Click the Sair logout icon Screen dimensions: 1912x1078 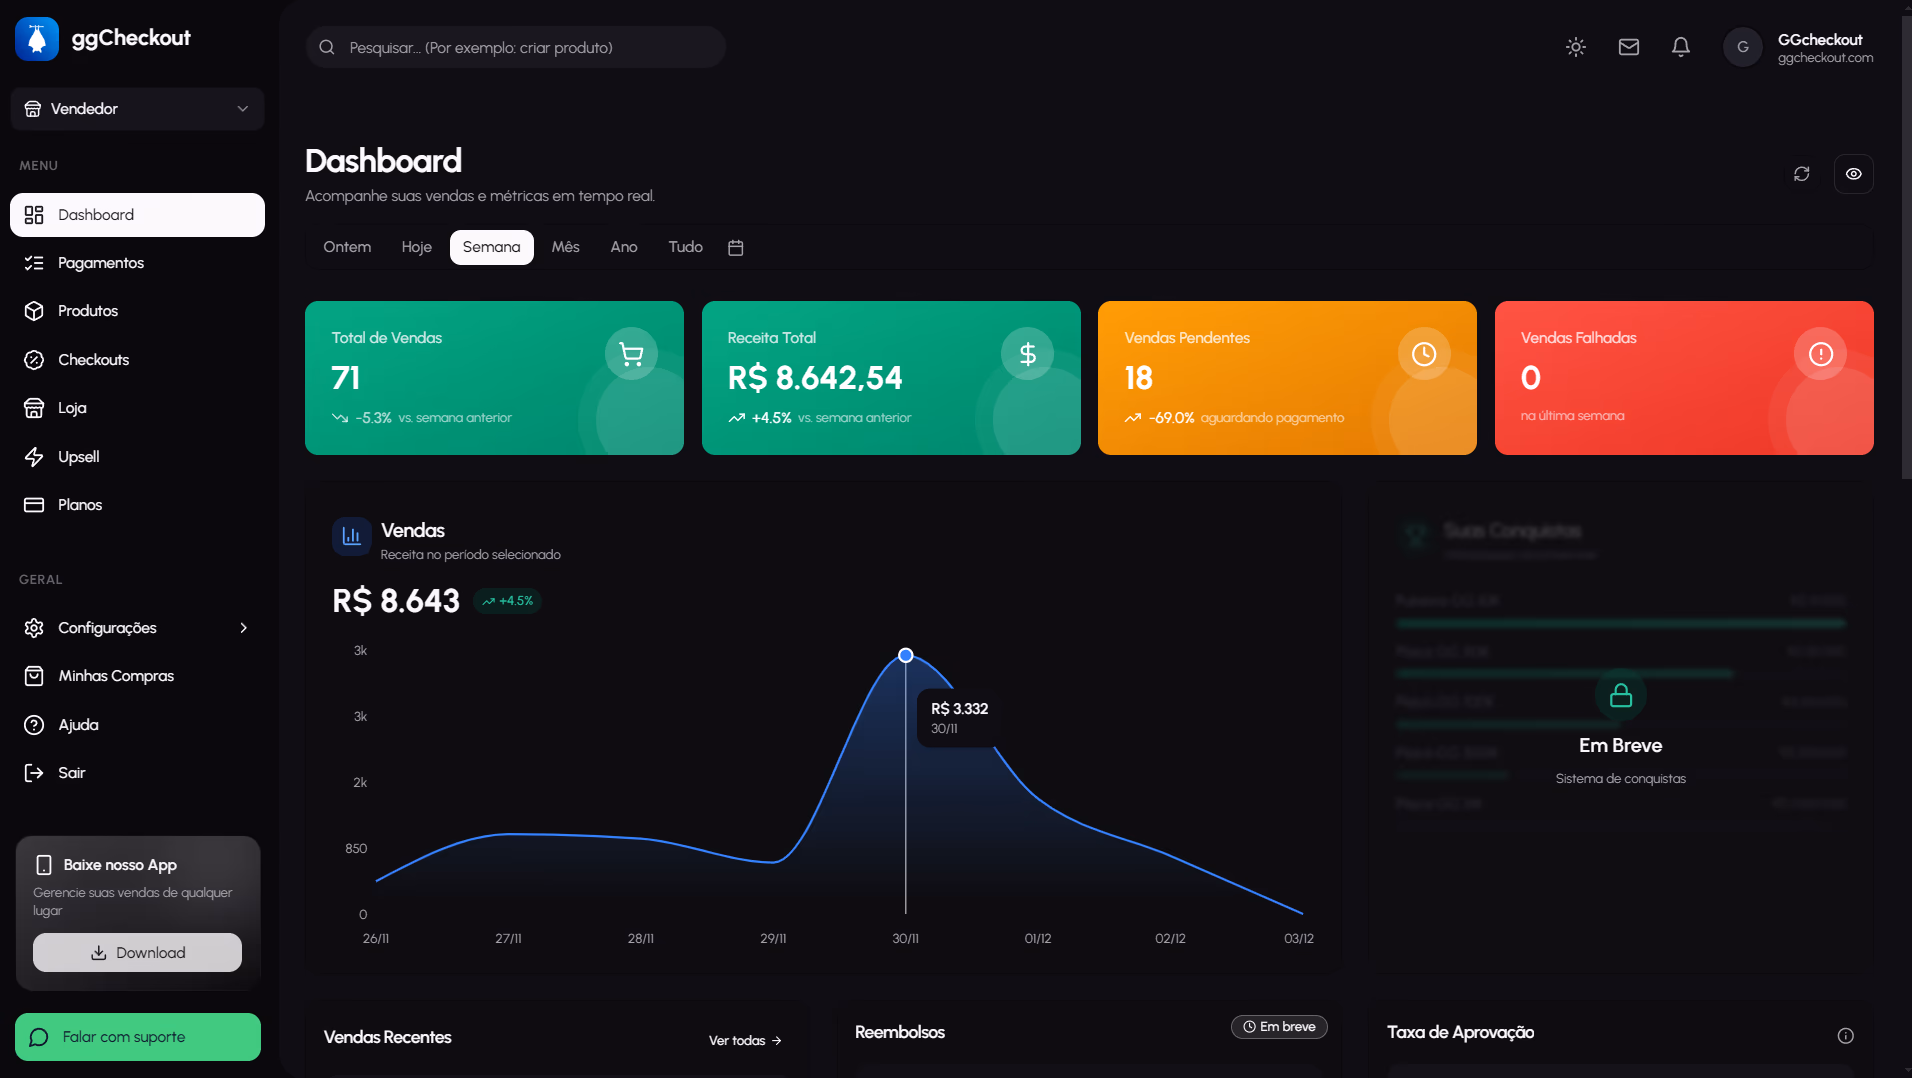tap(34, 773)
